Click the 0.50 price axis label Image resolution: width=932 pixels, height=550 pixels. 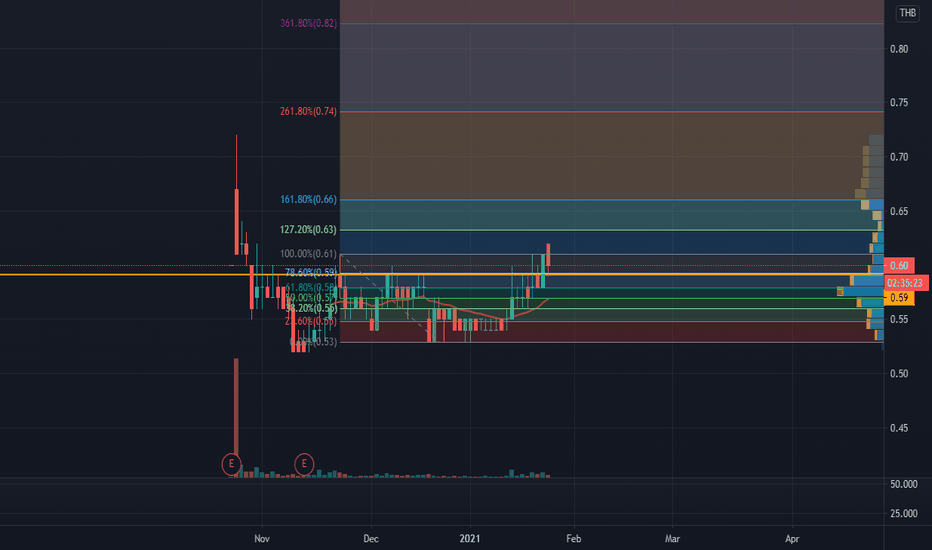point(899,373)
